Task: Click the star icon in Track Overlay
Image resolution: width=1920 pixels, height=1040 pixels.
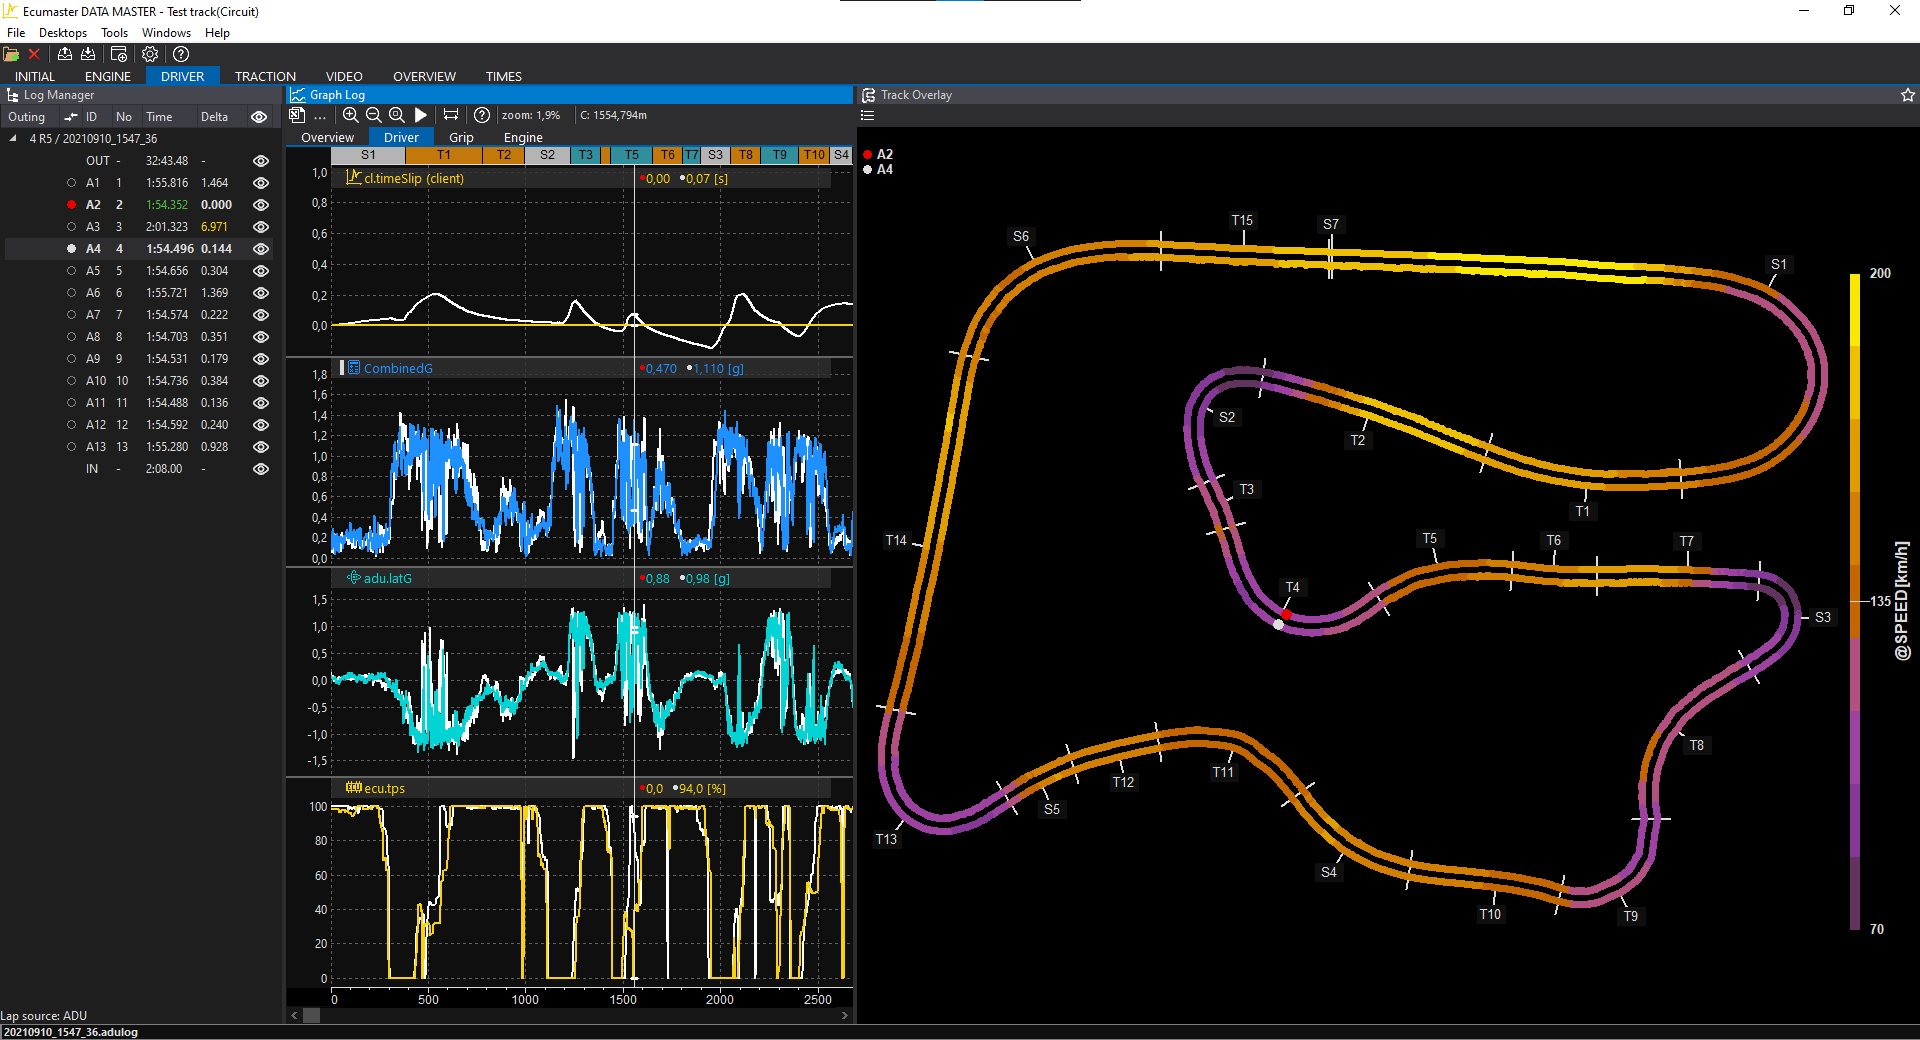Action: [x=1907, y=95]
